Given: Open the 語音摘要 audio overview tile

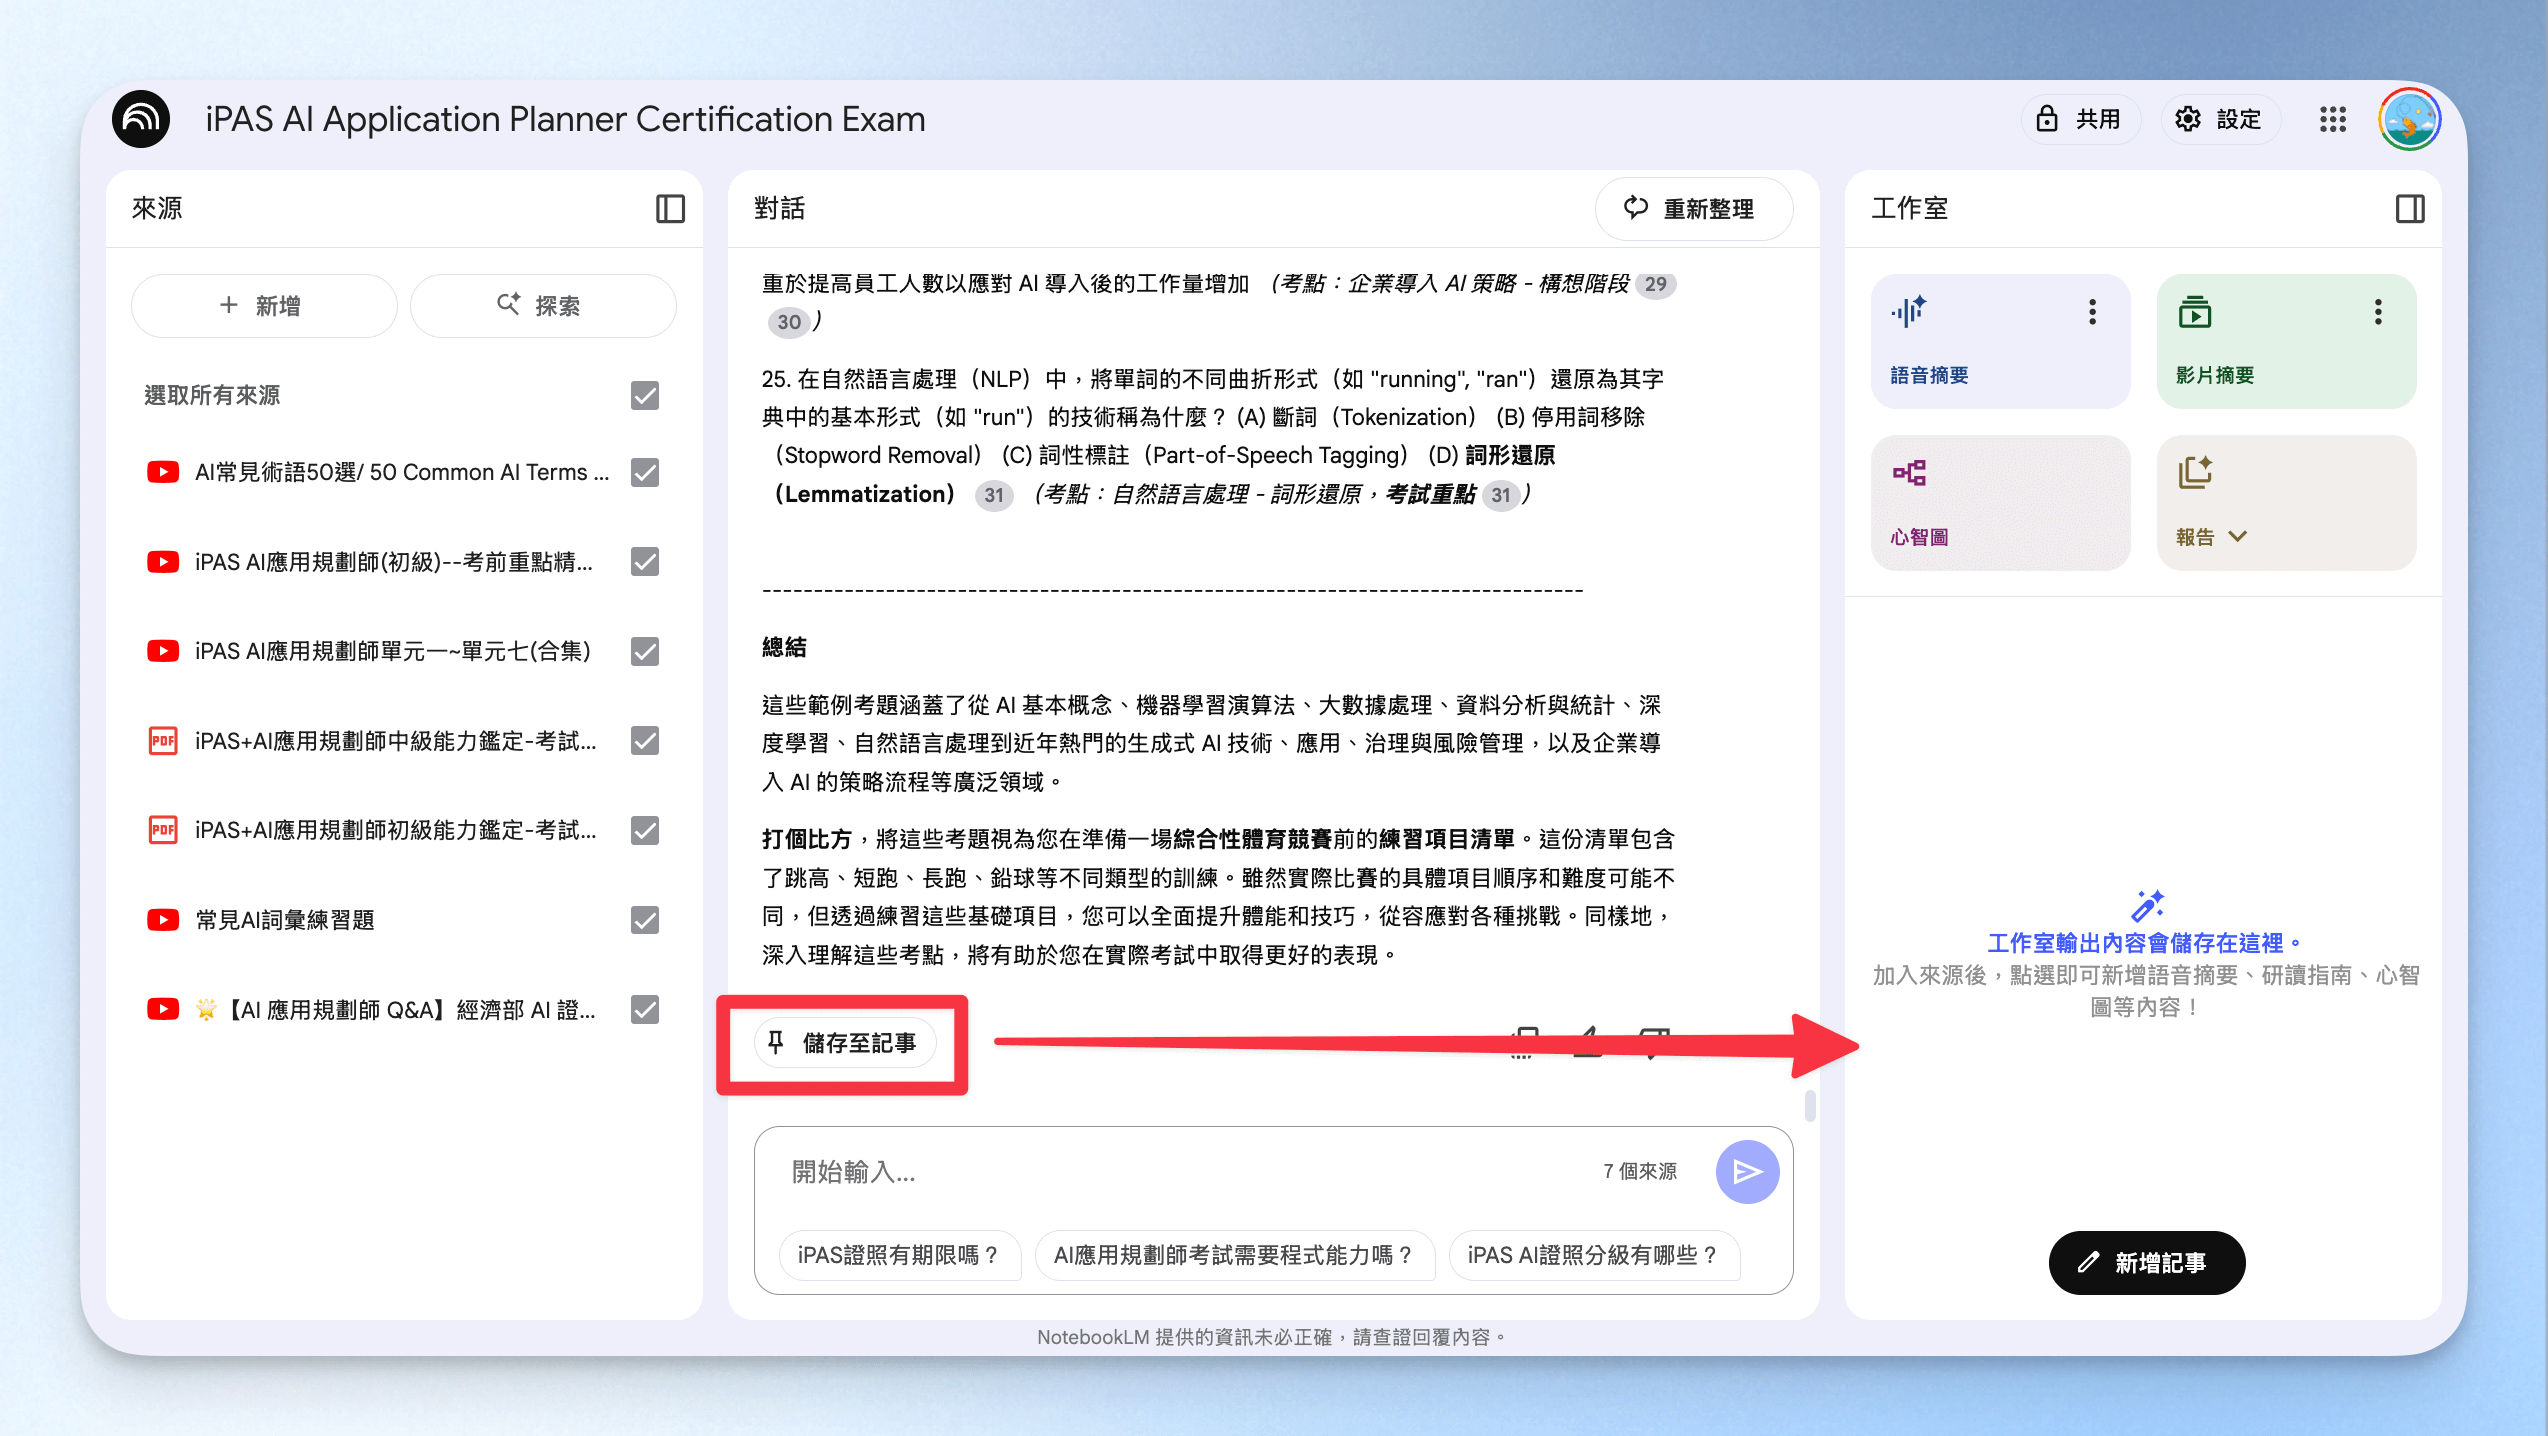Looking at the screenshot, I should (x=2000, y=341).
